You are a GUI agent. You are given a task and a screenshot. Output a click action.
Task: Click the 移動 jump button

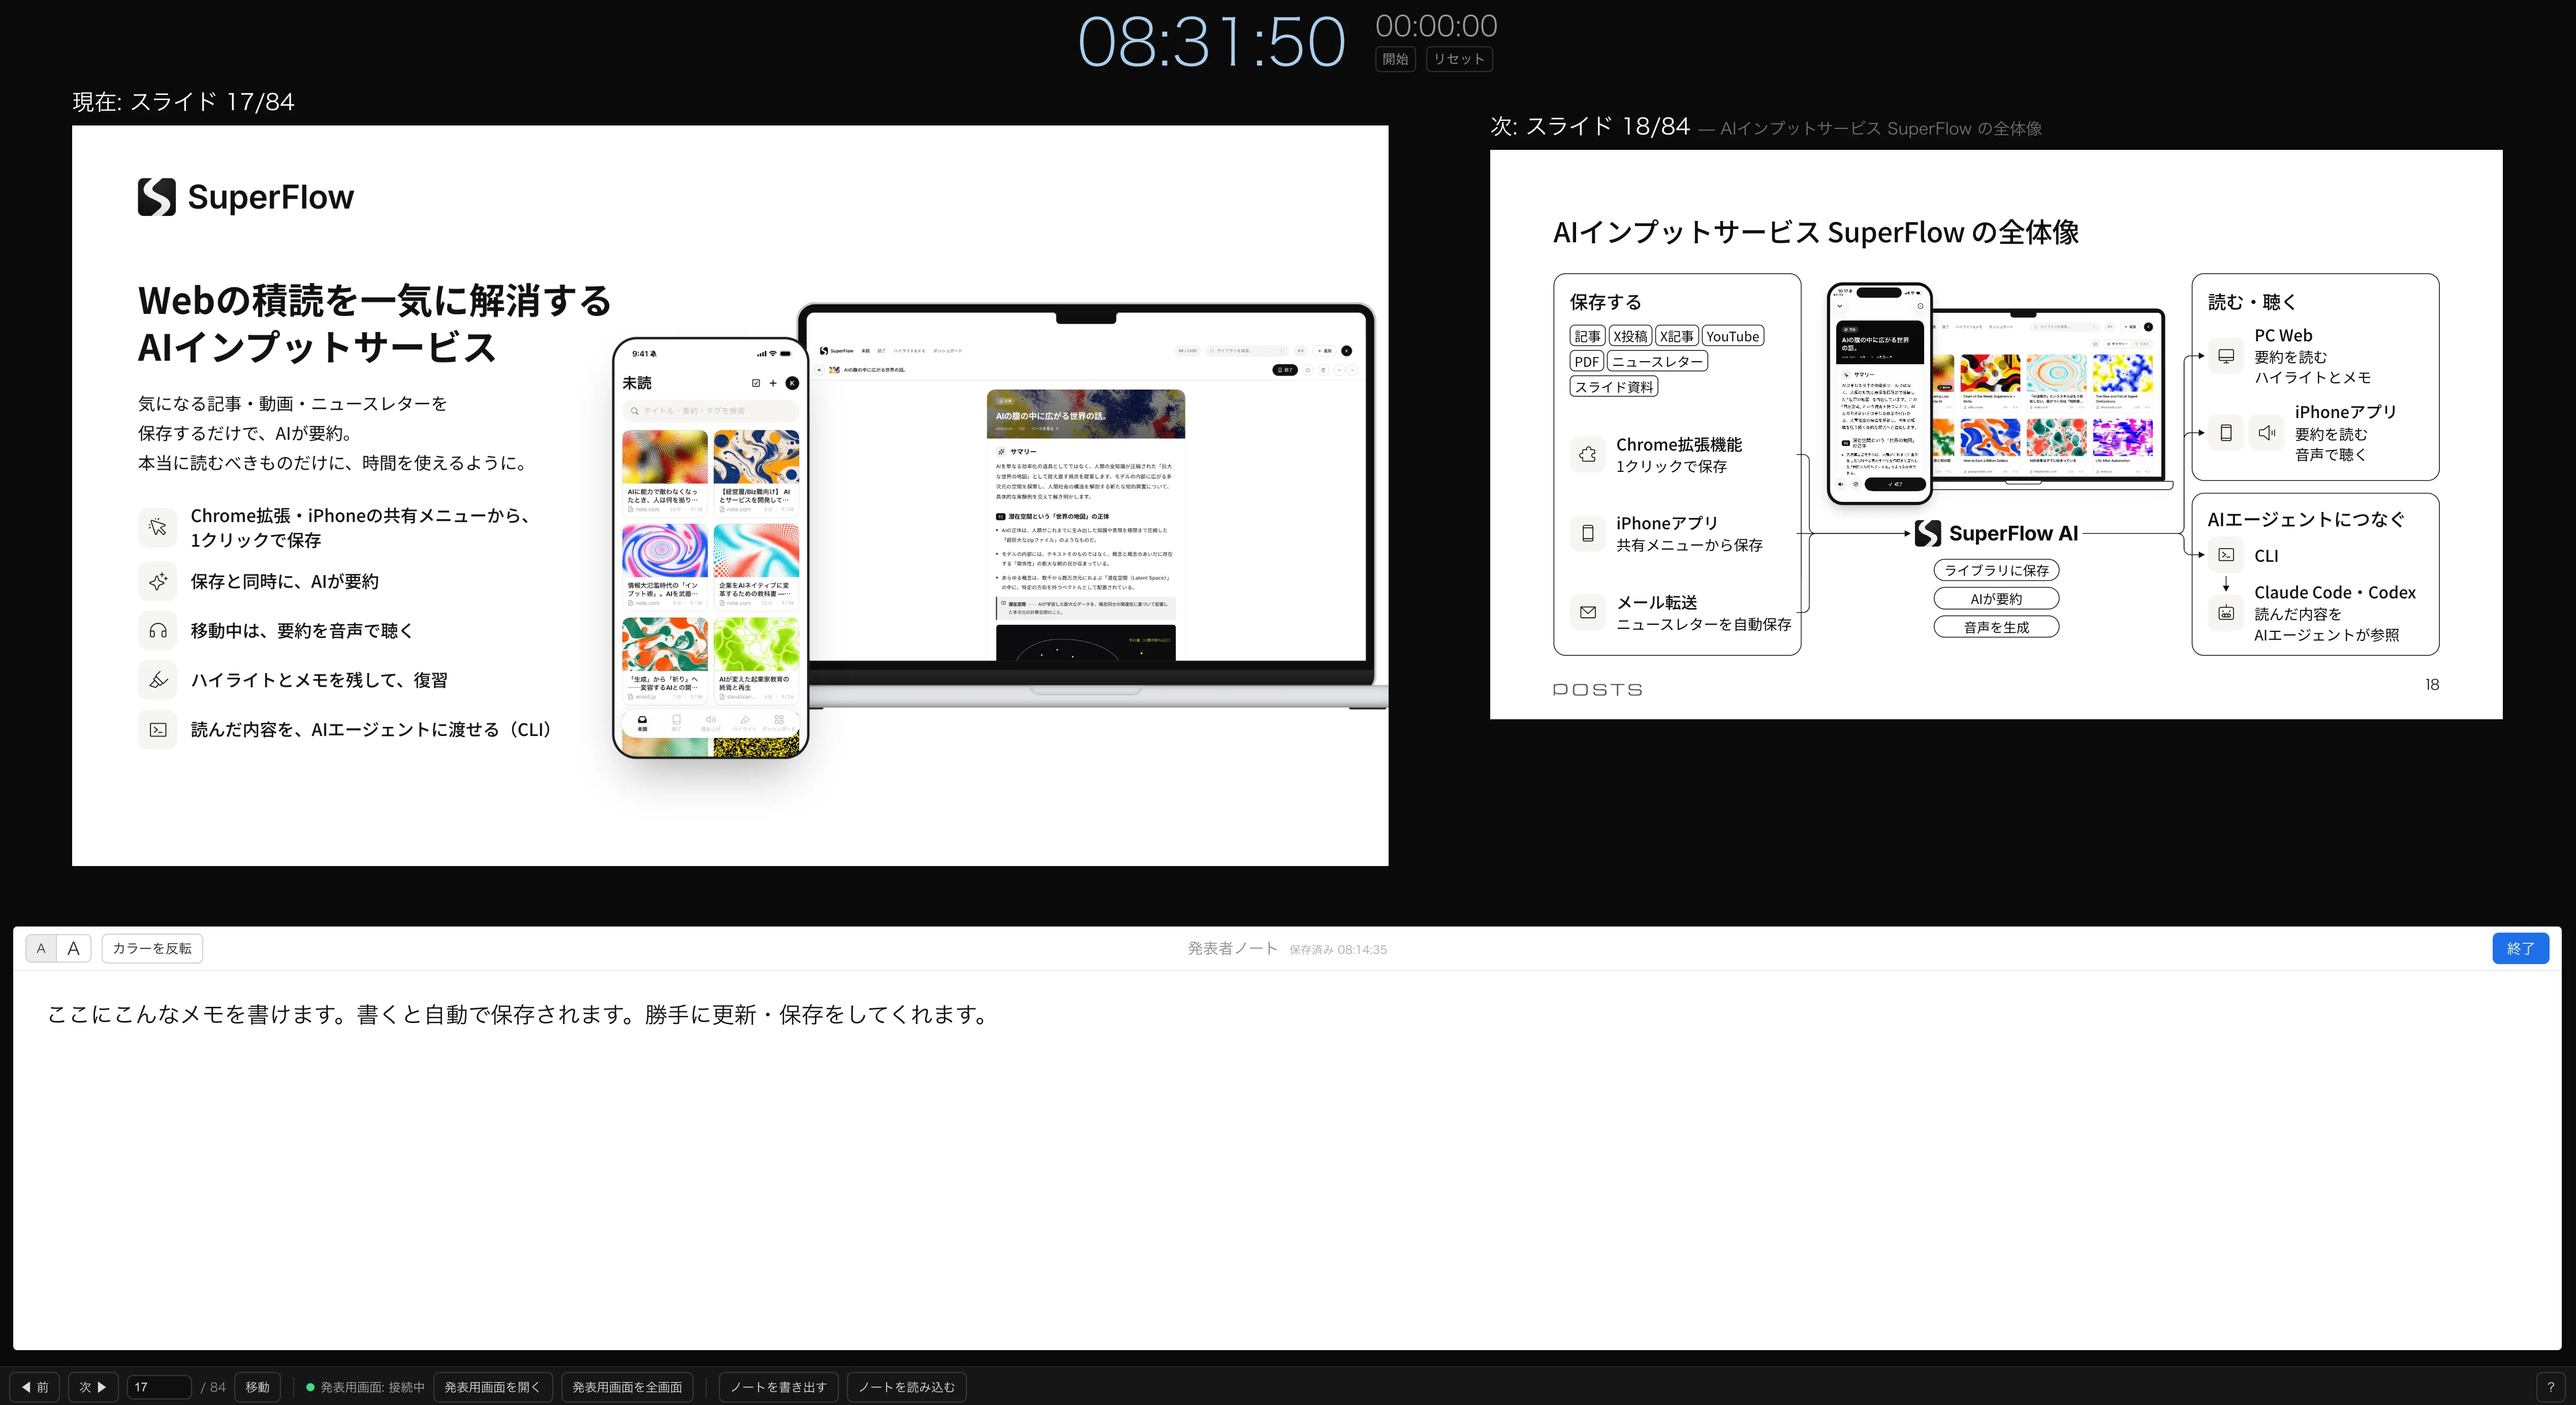point(258,1387)
